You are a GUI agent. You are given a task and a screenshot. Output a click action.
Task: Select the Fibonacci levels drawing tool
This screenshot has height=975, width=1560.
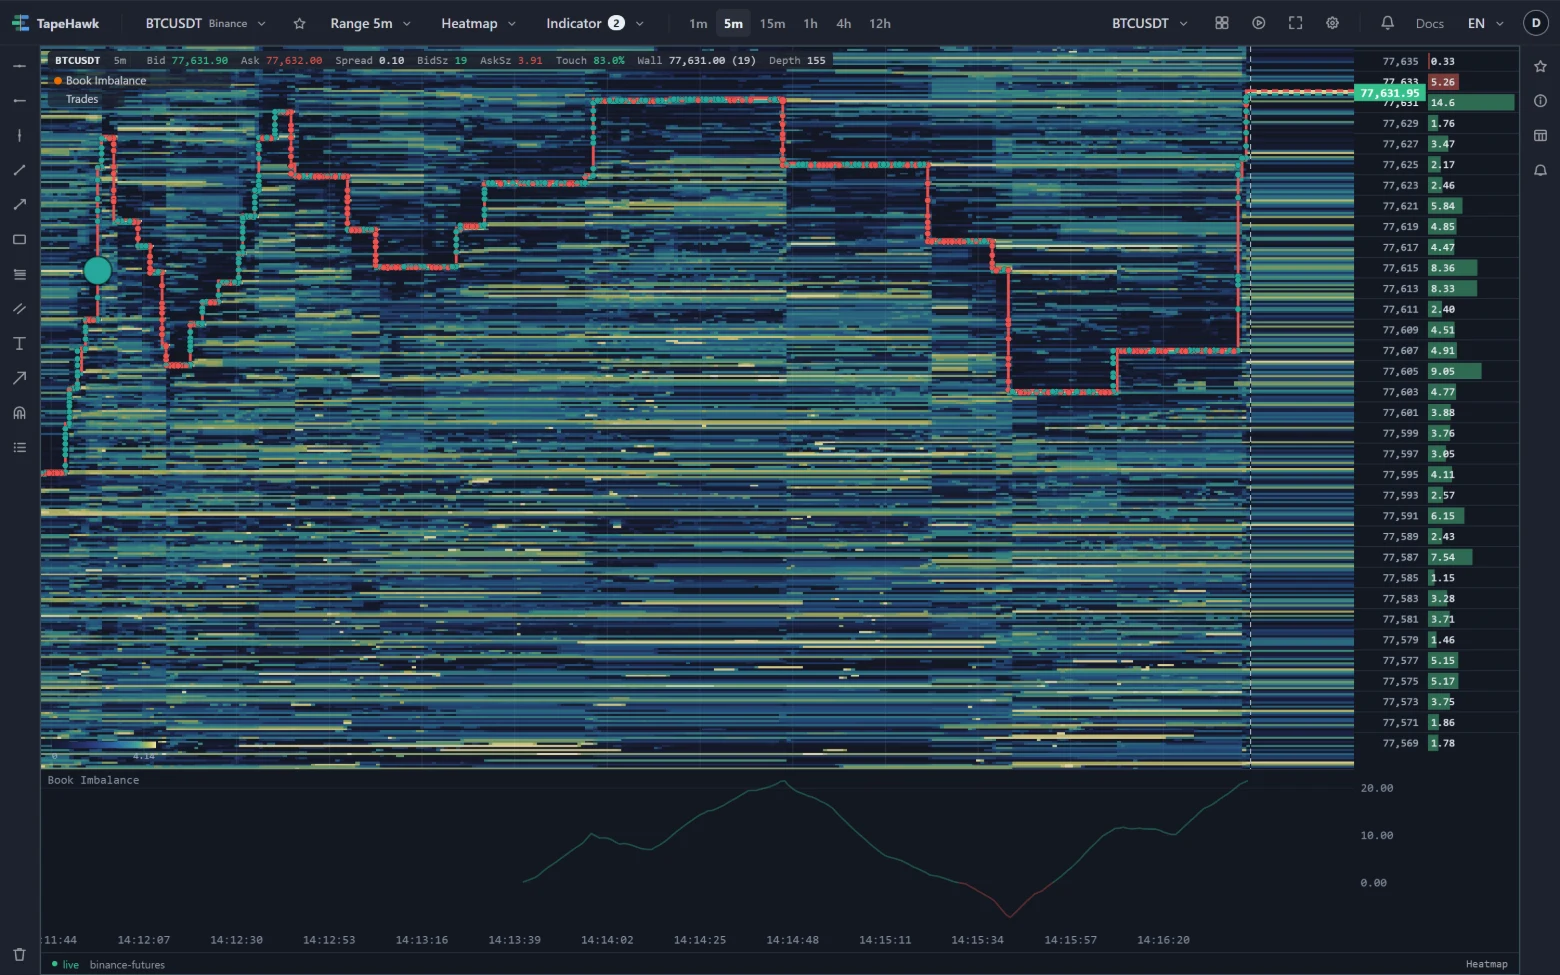pyautogui.click(x=19, y=274)
